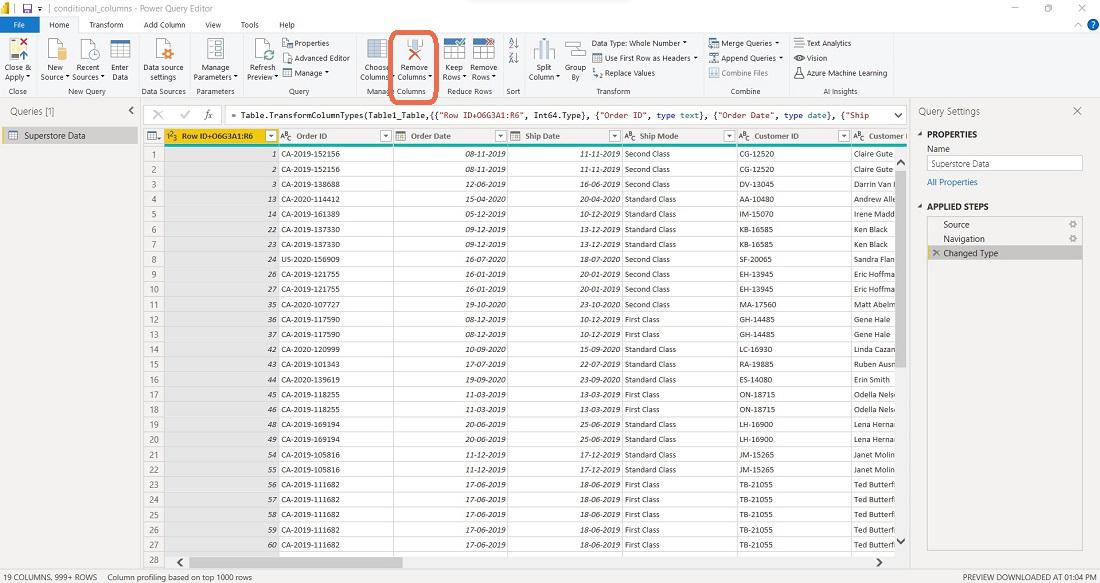The height and width of the screenshot is (583, 1100).
Task: Click the horizontal scrollbar thumb
Action: point(295,563)
